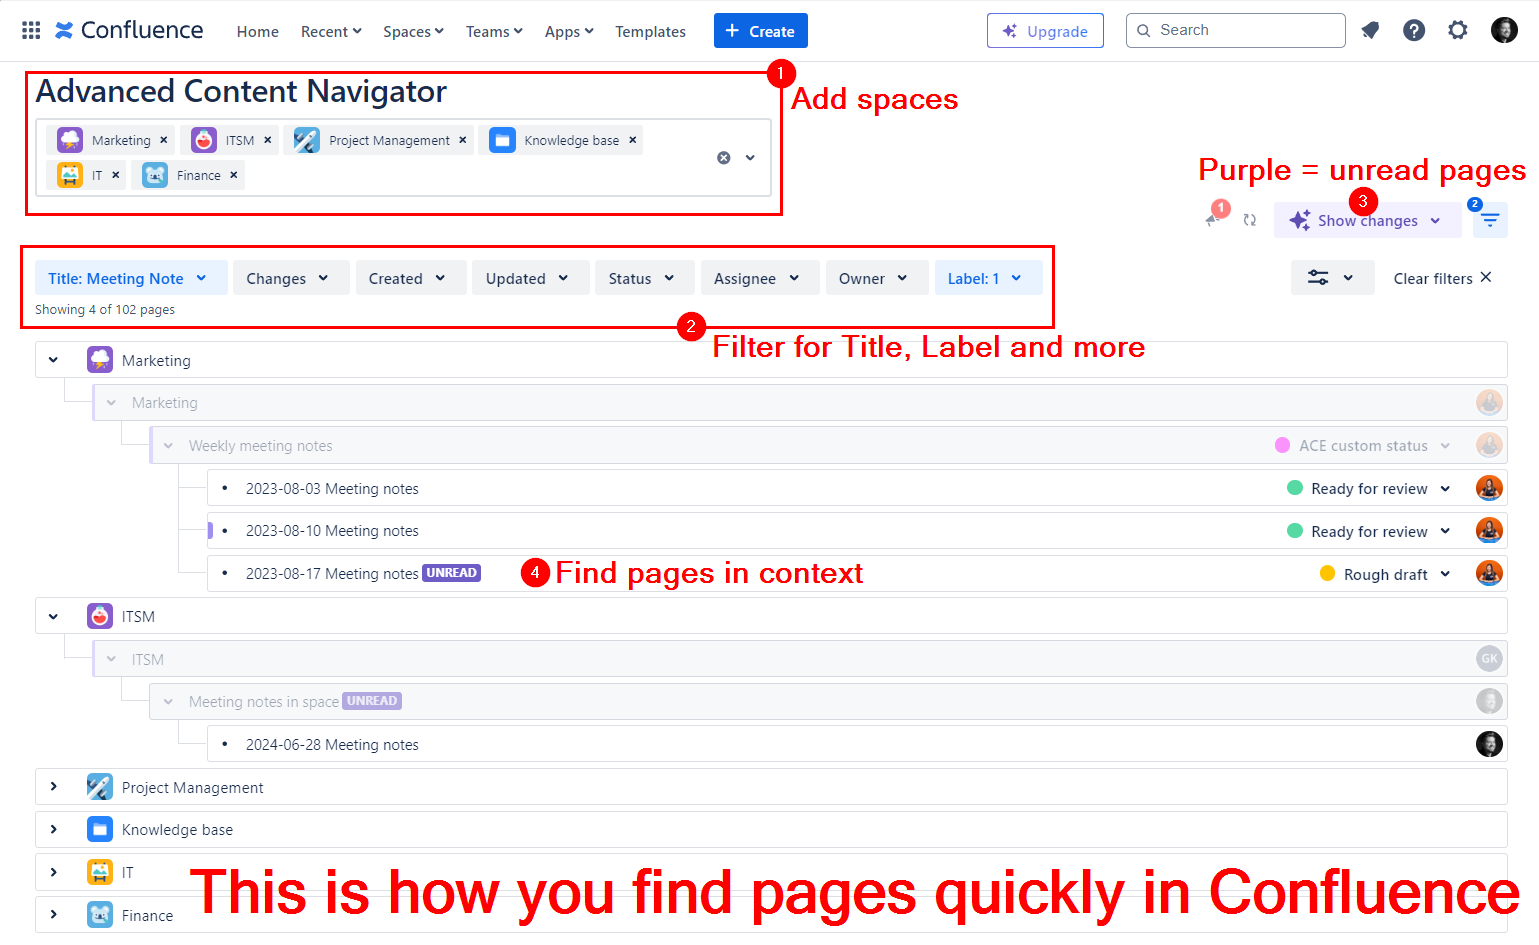Open the ACE custom status dropdown
This screenshot has height=945, width=1539.
click(x=1364, y=446)
